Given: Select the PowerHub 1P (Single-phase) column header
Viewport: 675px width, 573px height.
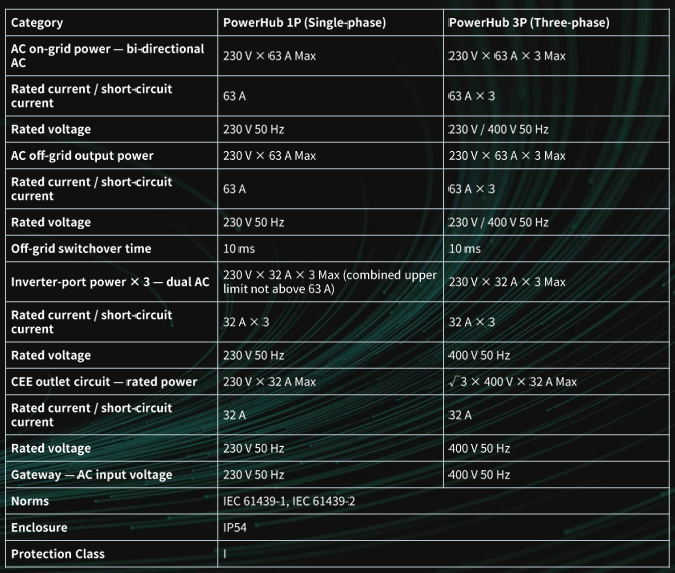Looking at the screenshot, I should (330, 22).
